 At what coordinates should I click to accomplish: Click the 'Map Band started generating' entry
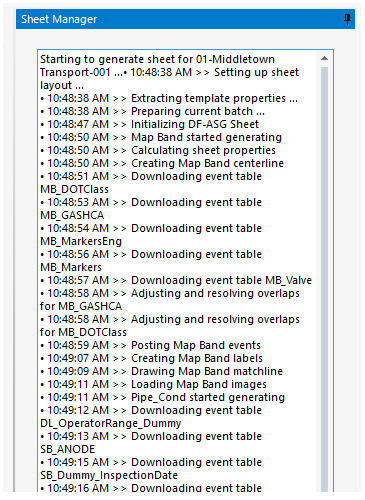[x=161, y=137]
